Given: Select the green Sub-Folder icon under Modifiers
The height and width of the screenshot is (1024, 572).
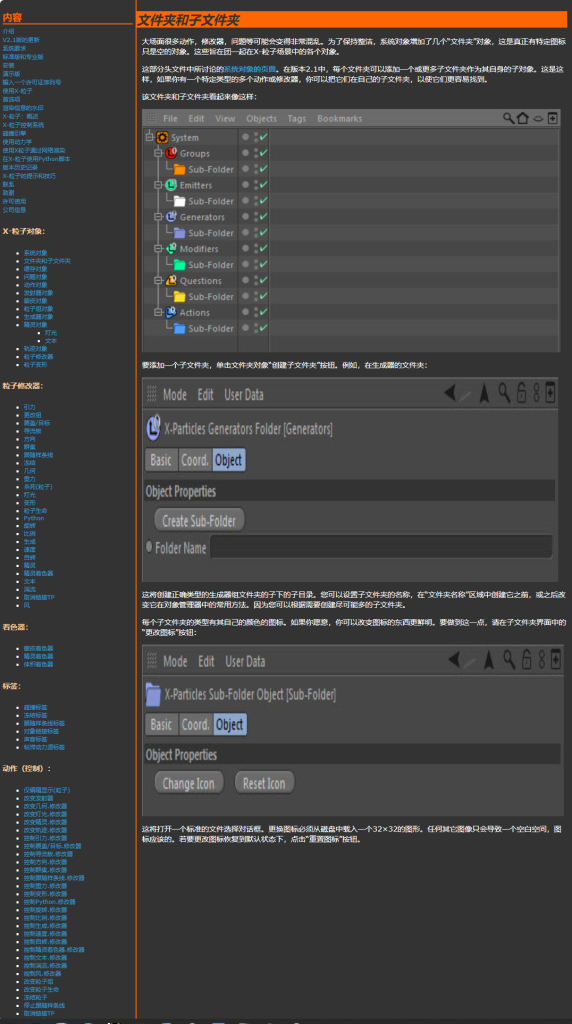Looking at the screenshot, I should click(180, 264).
